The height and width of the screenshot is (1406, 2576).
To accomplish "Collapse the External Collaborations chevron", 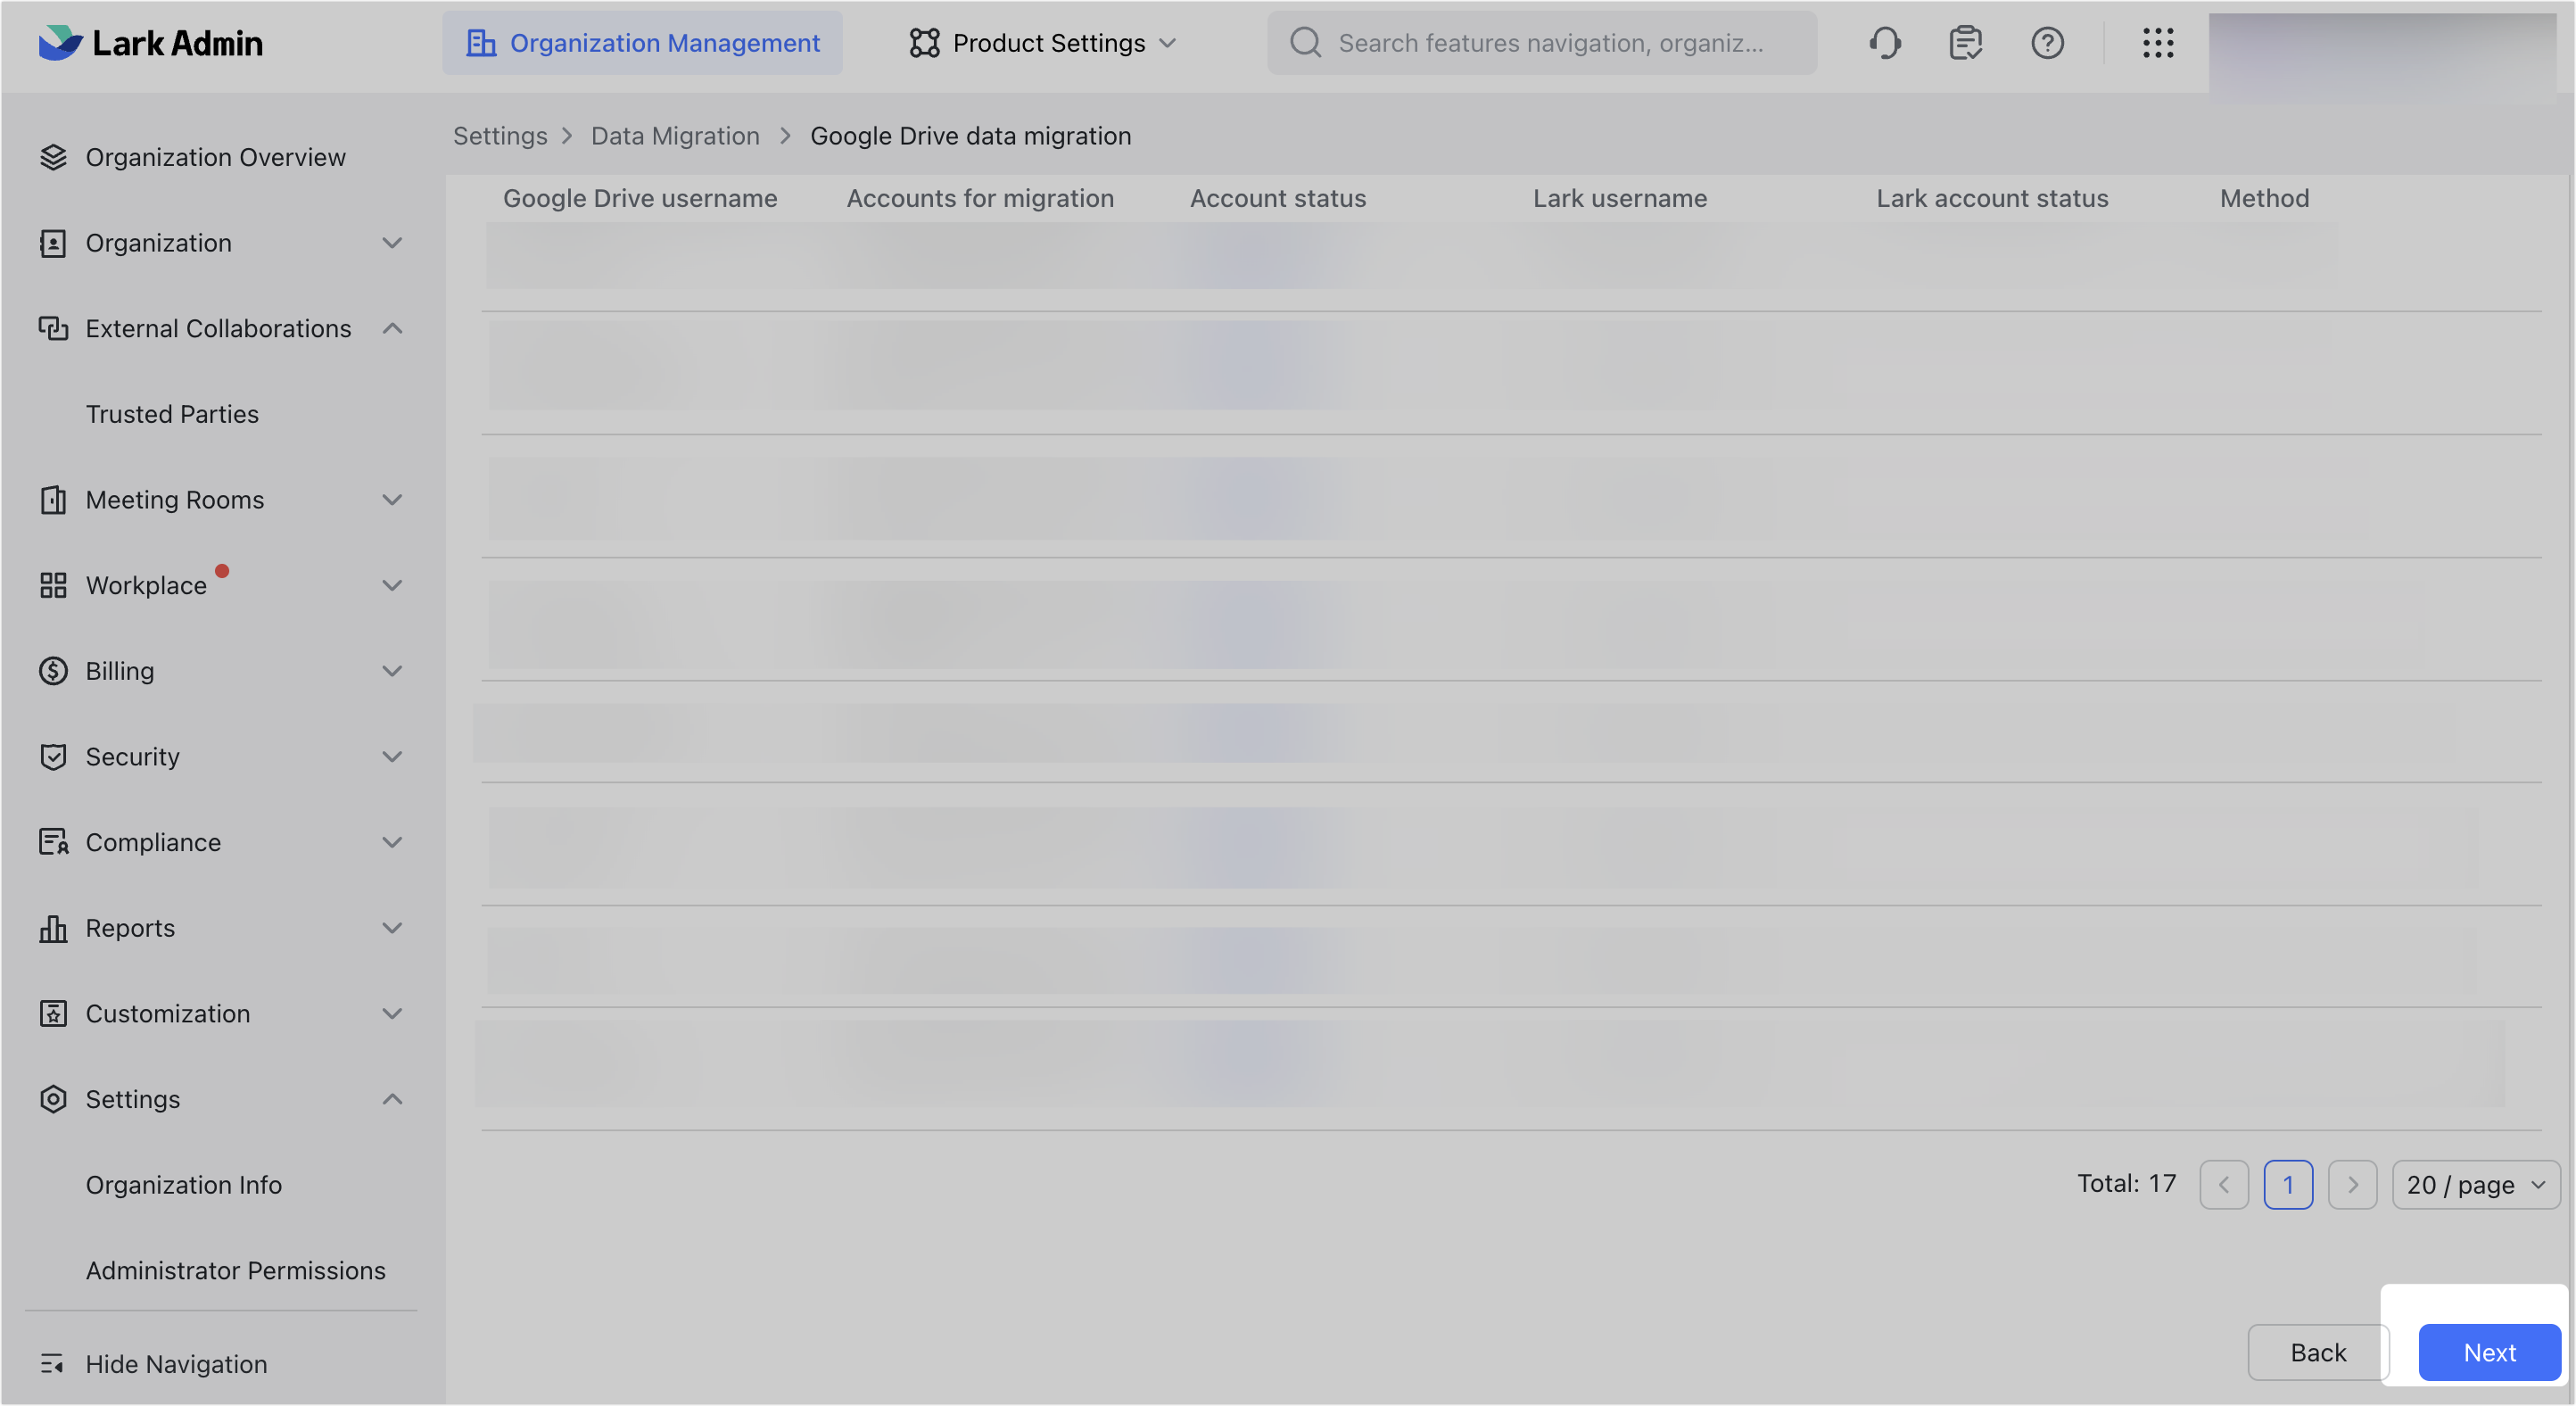I will point(392,328).
